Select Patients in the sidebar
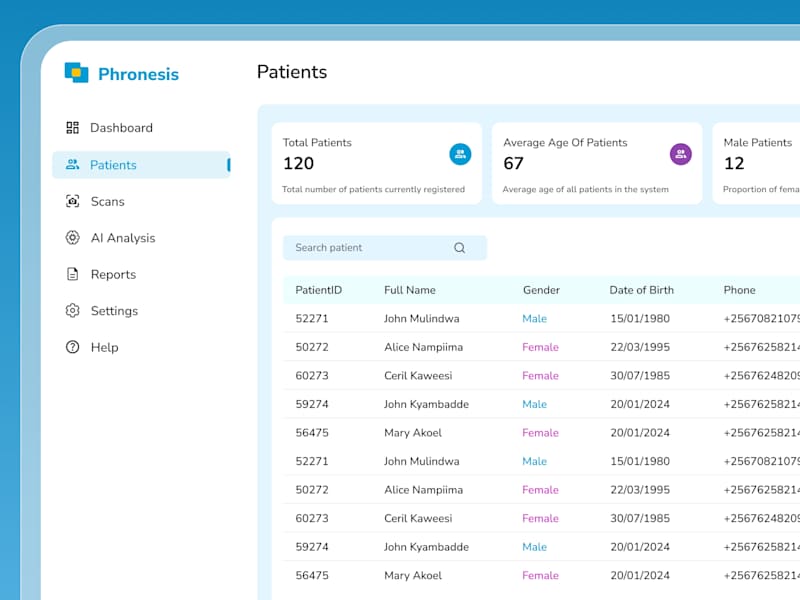The height and width of the screenshot is (600, 800). tap(141, 165)
